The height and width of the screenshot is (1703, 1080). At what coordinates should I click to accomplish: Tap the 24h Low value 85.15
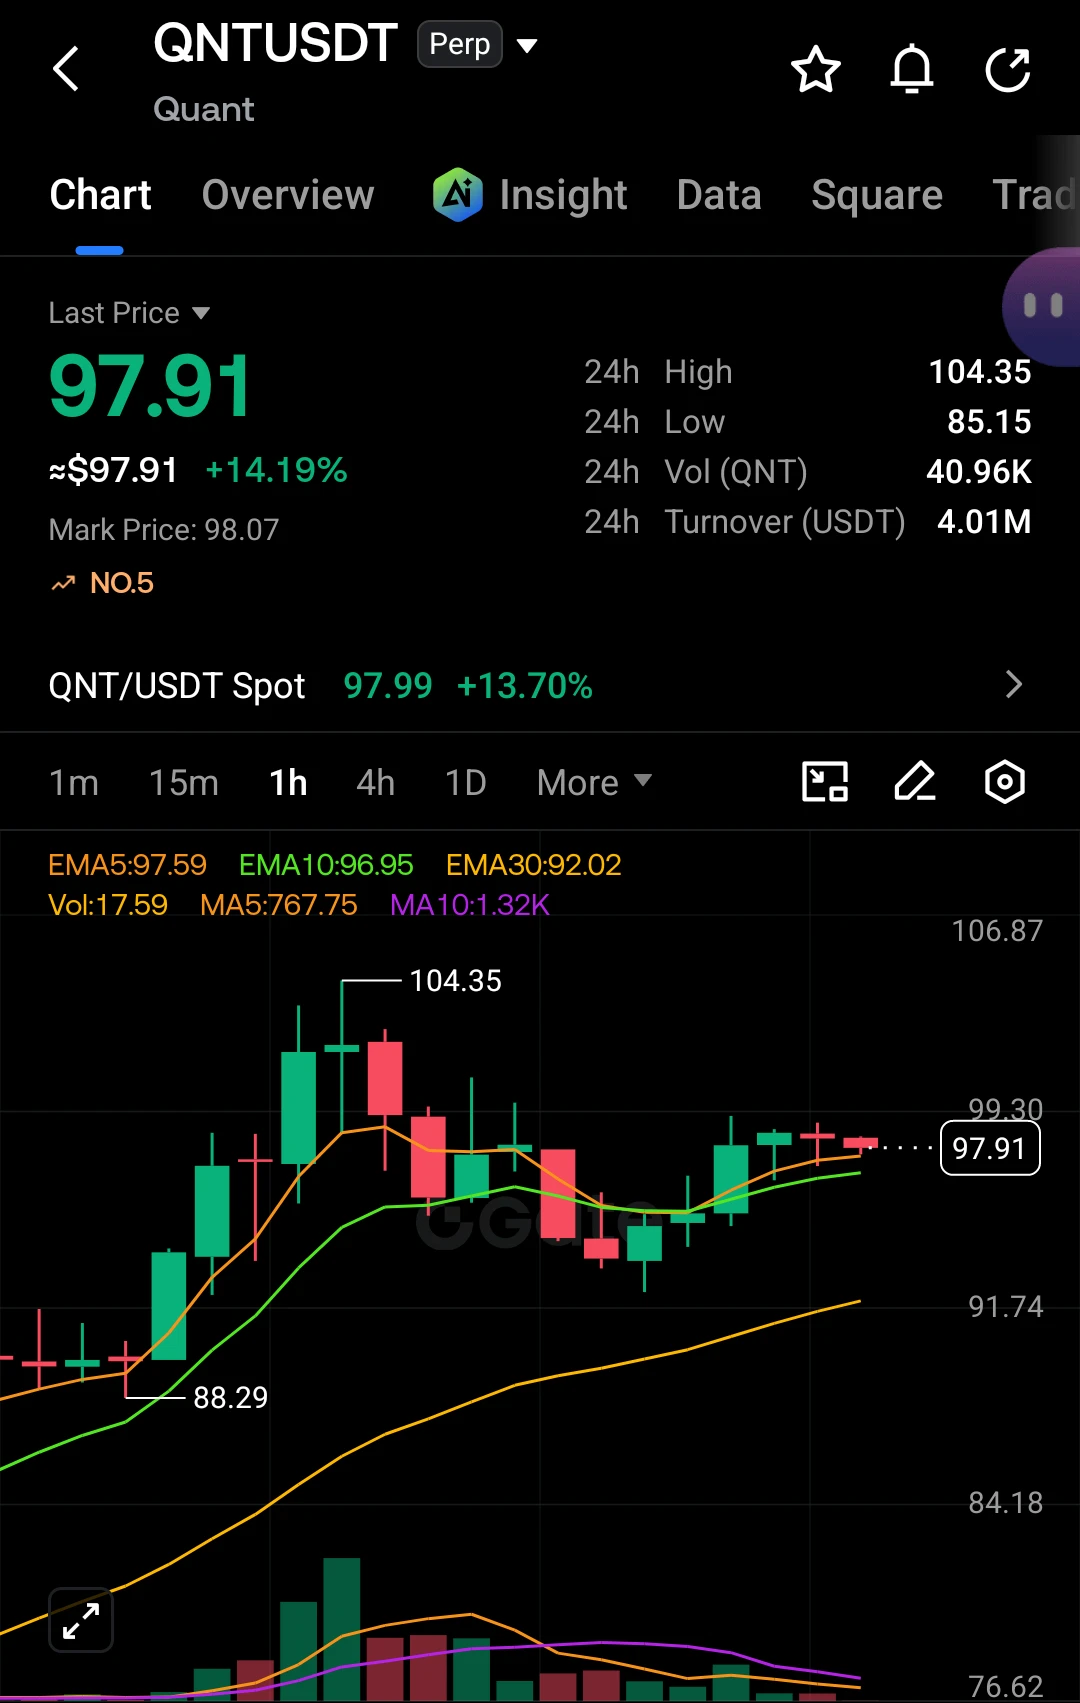click(989, 422)
